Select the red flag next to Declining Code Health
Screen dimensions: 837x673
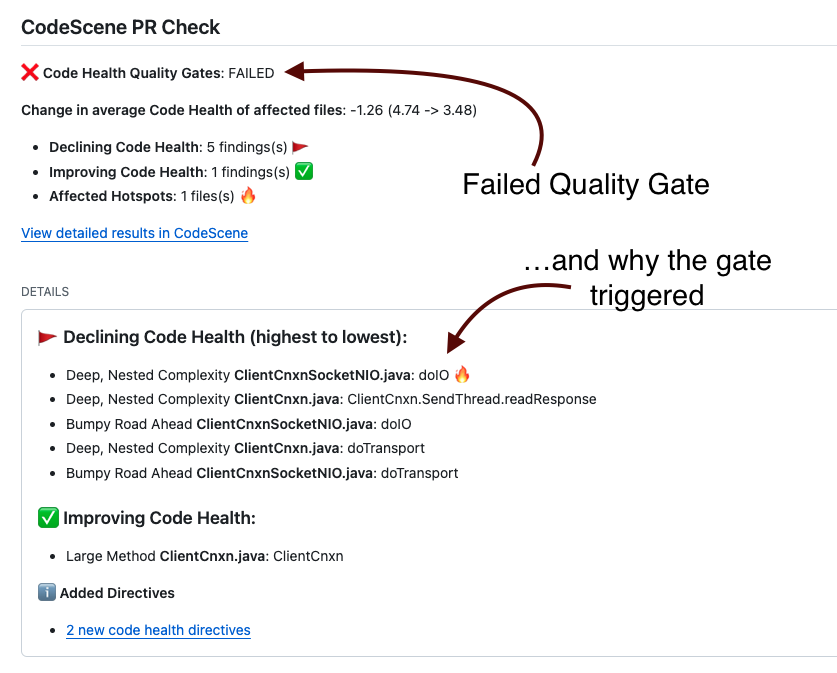pos(302,146)
